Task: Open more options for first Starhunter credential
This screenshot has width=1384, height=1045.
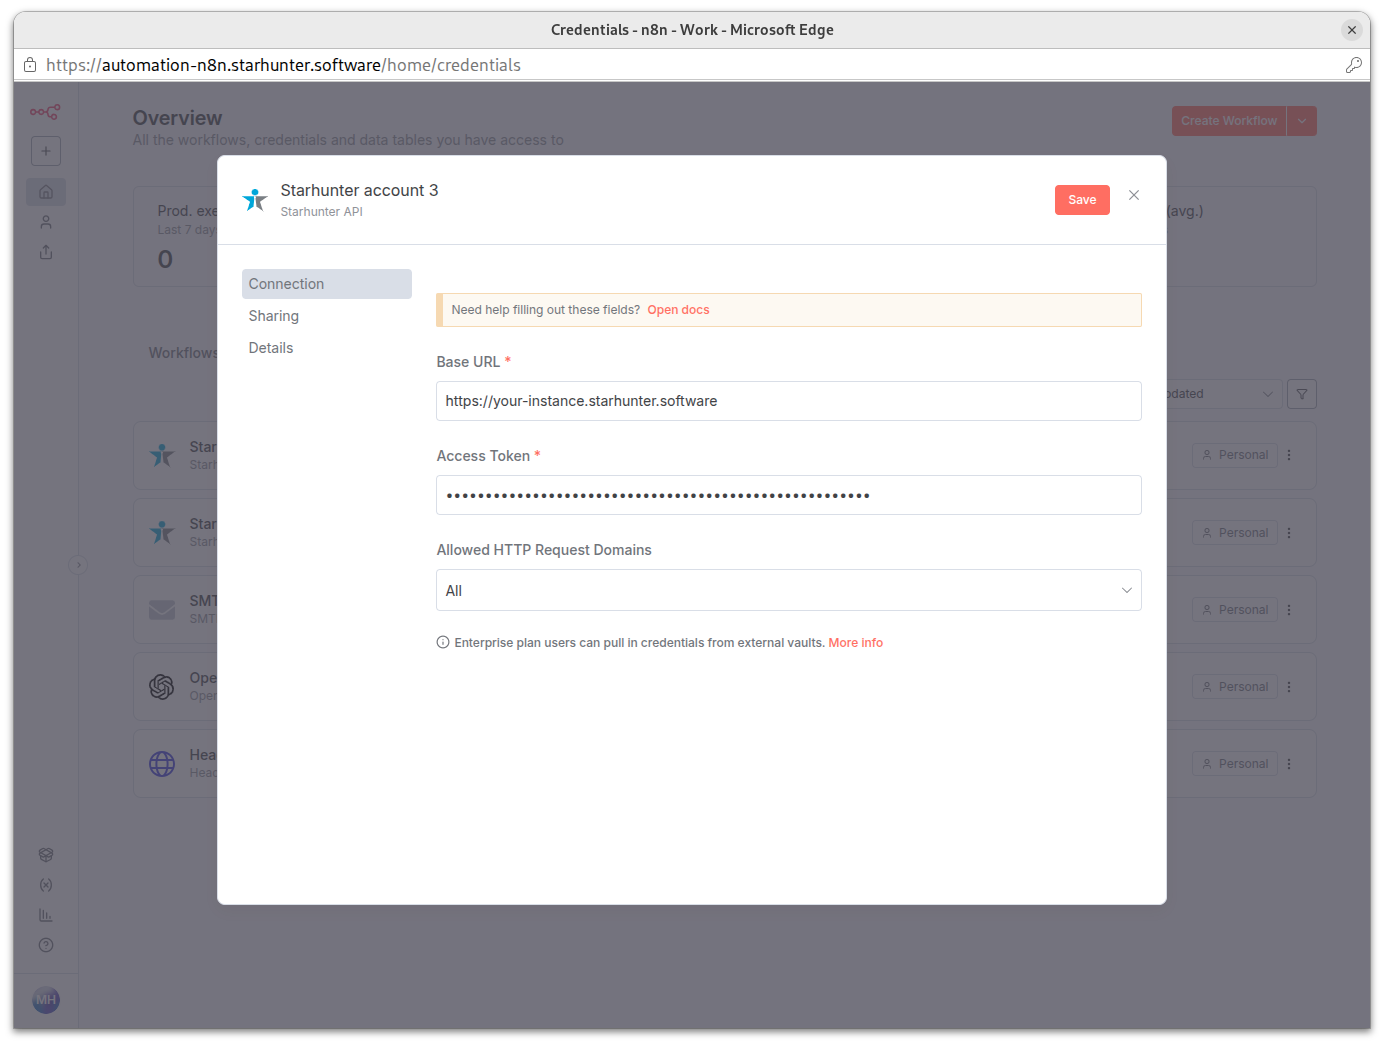Action: [x=1289, y=455]
